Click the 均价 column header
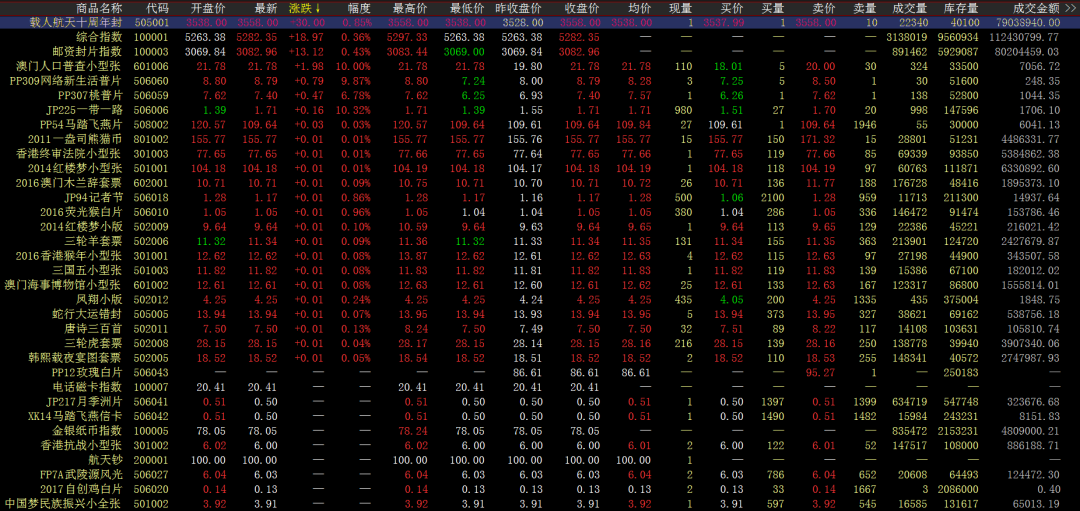 [639, 9]
